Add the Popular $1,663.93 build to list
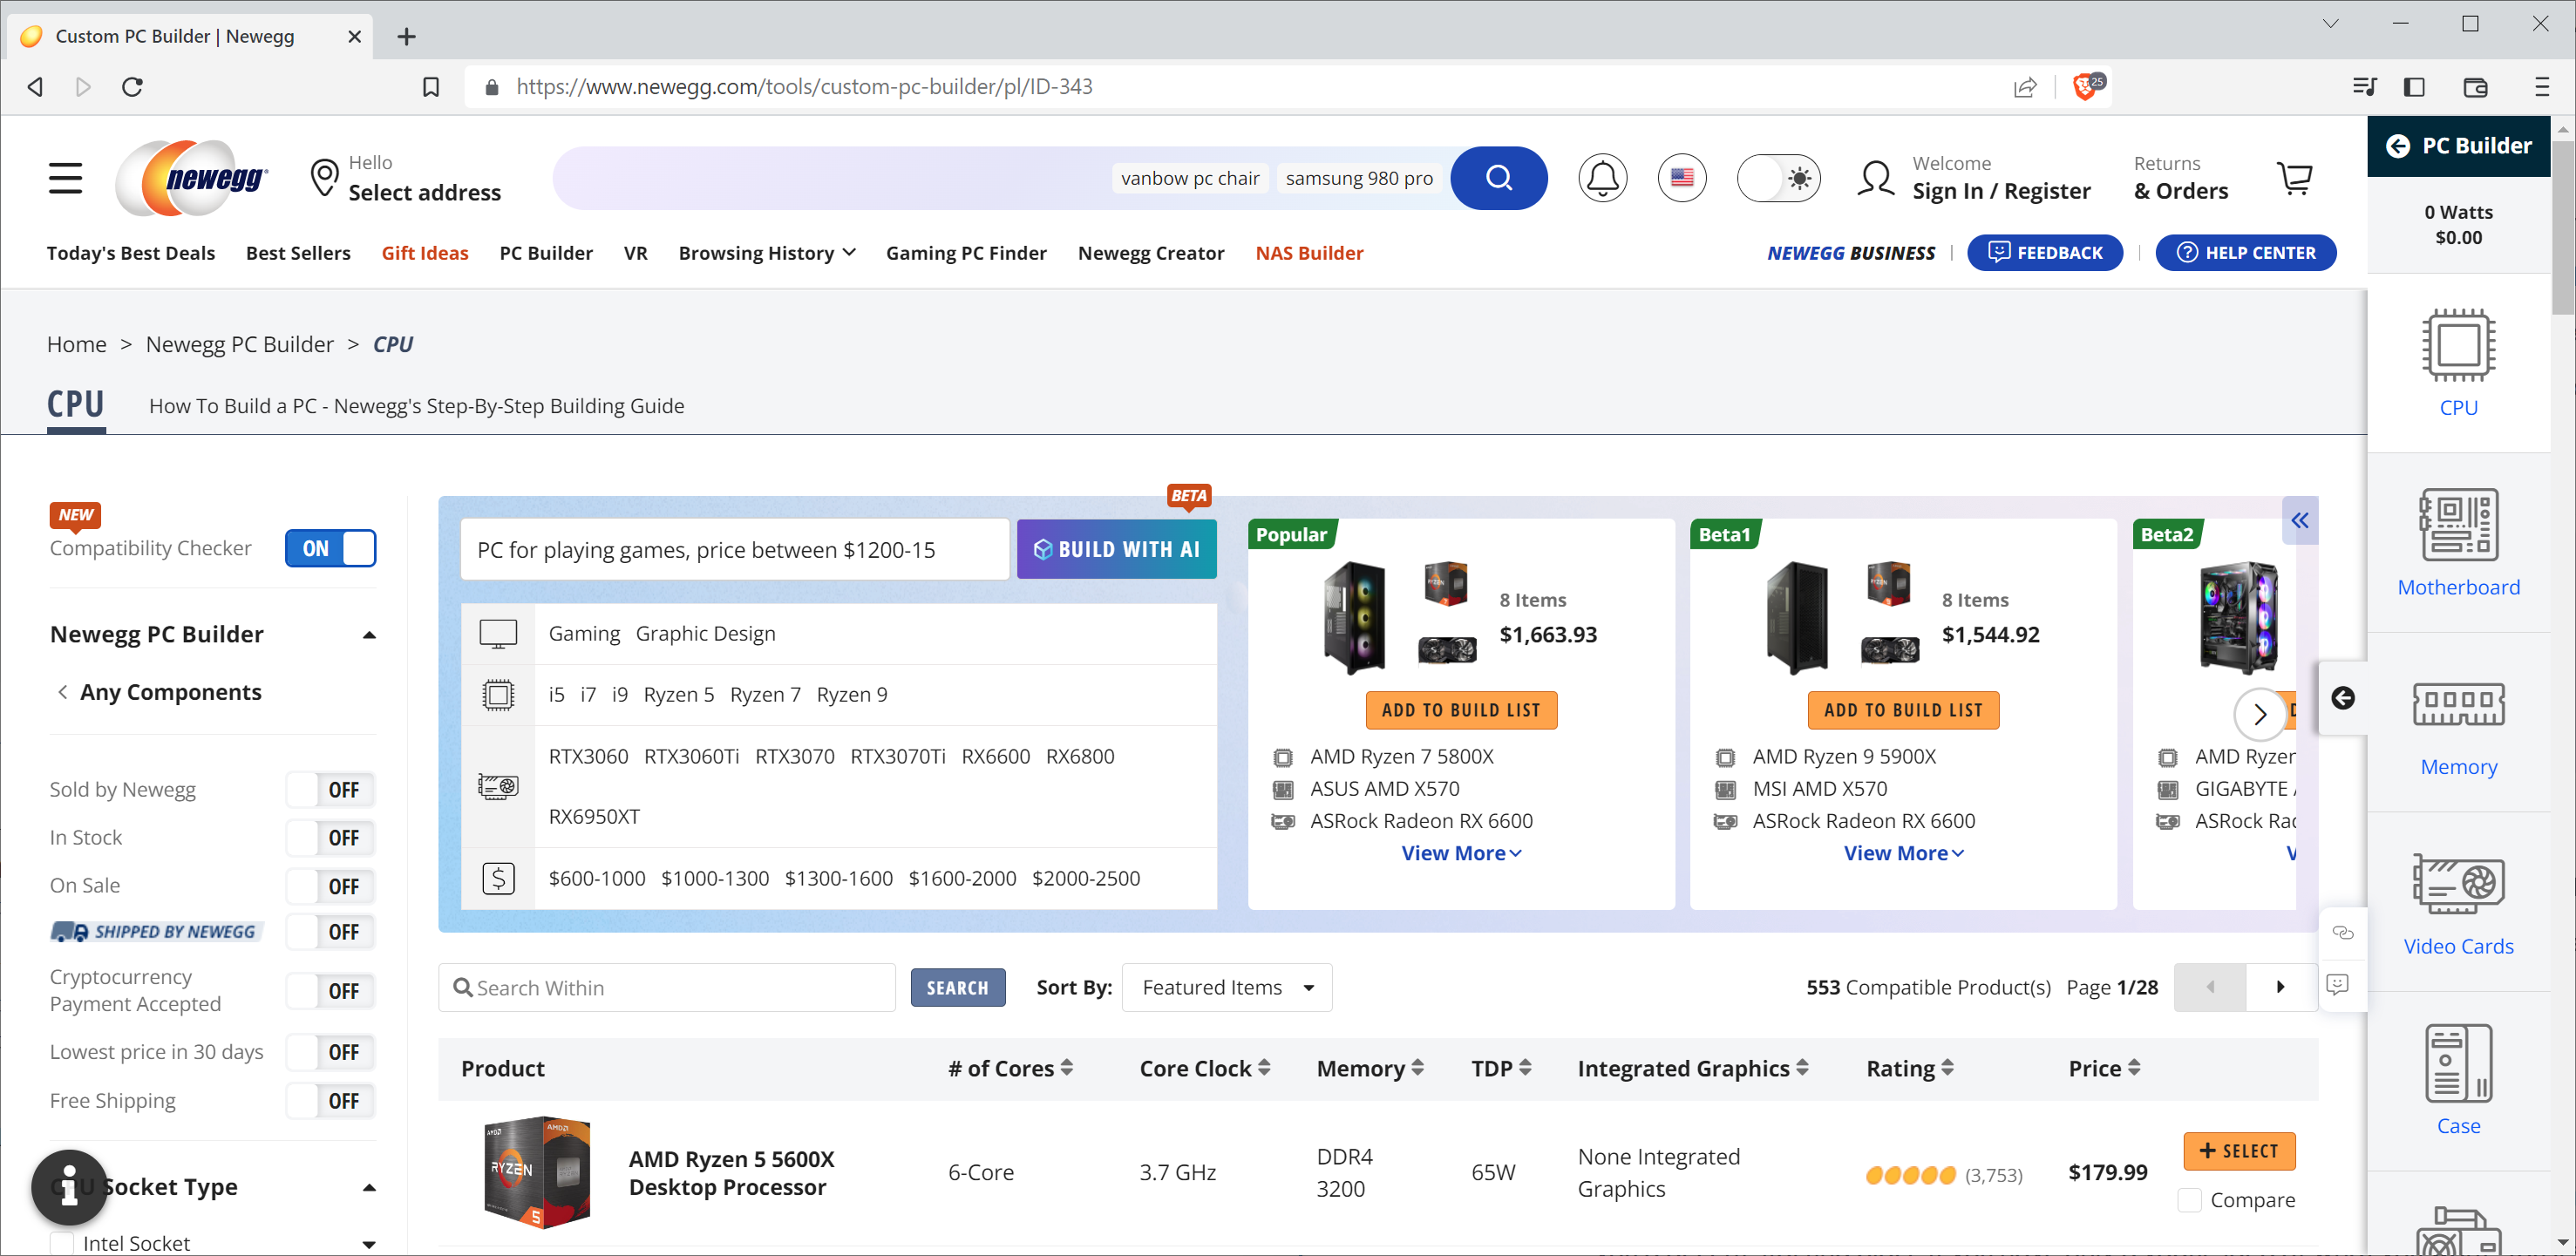The height and width of the screenshot is (1256, 2576). (1461, 710)
